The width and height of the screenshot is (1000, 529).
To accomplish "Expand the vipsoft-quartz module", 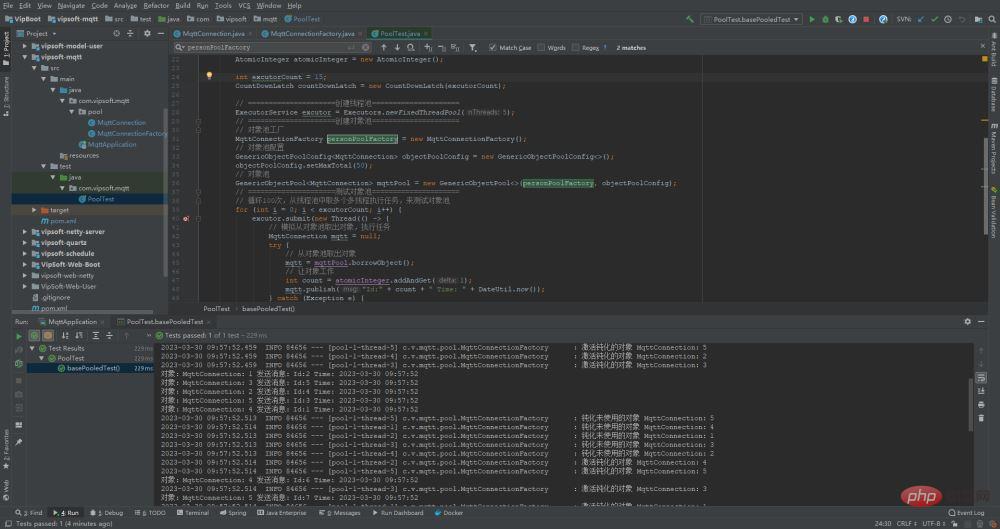I will 25,242.
